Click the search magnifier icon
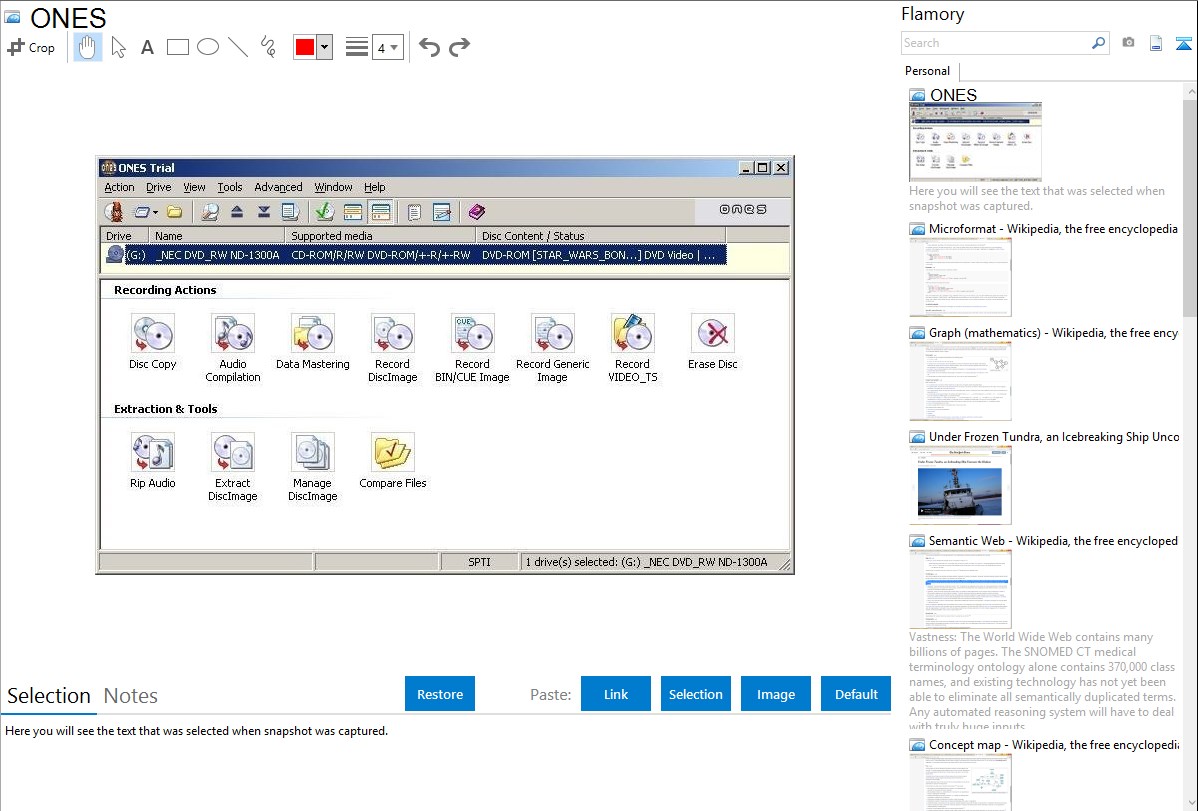This screenshot has width=1198, height=811. tap(1099, 43)
